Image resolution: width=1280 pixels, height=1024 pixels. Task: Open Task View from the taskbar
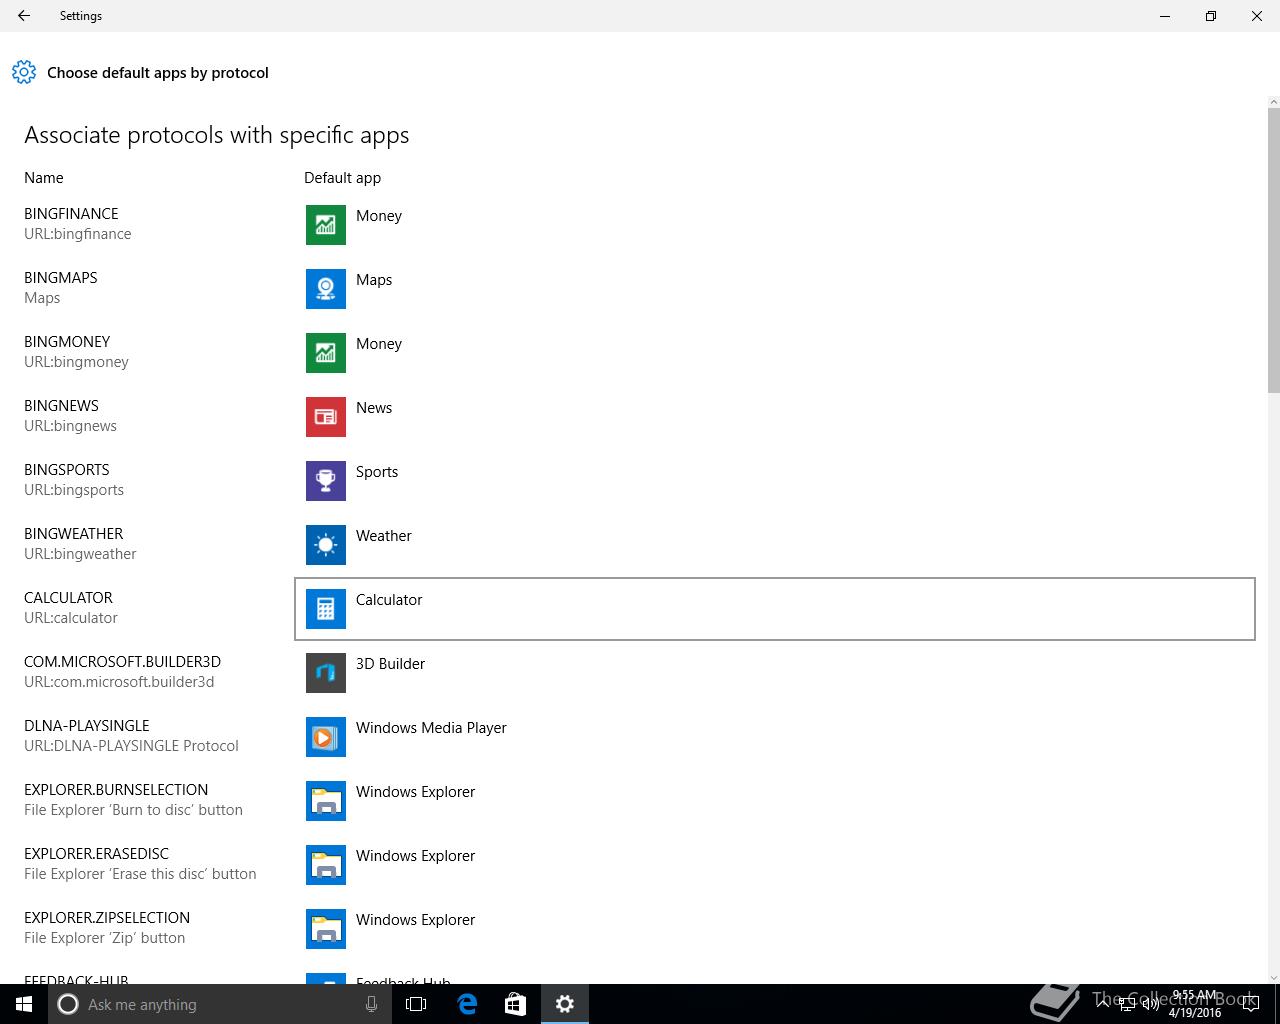click(416, 1004)
